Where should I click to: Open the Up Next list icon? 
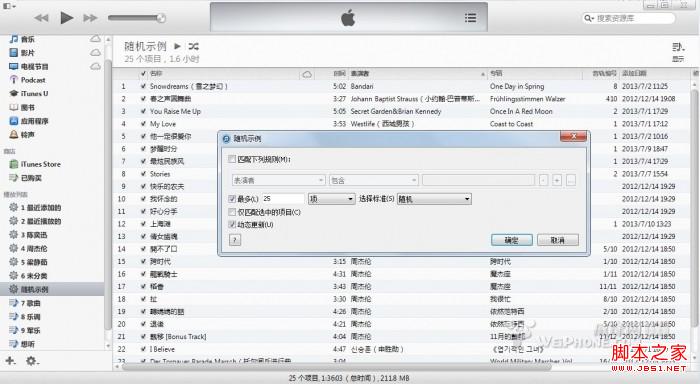click(x=470, y=18)
